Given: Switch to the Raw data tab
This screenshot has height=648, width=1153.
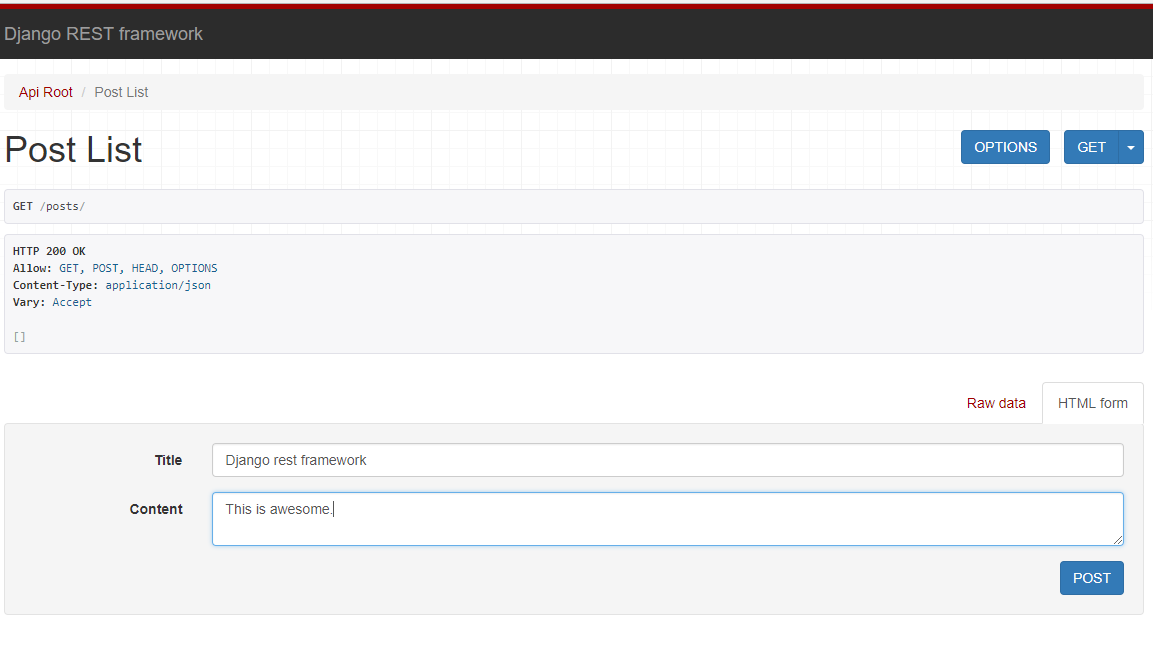Looking at the screenshot, I should pos(996,403).
